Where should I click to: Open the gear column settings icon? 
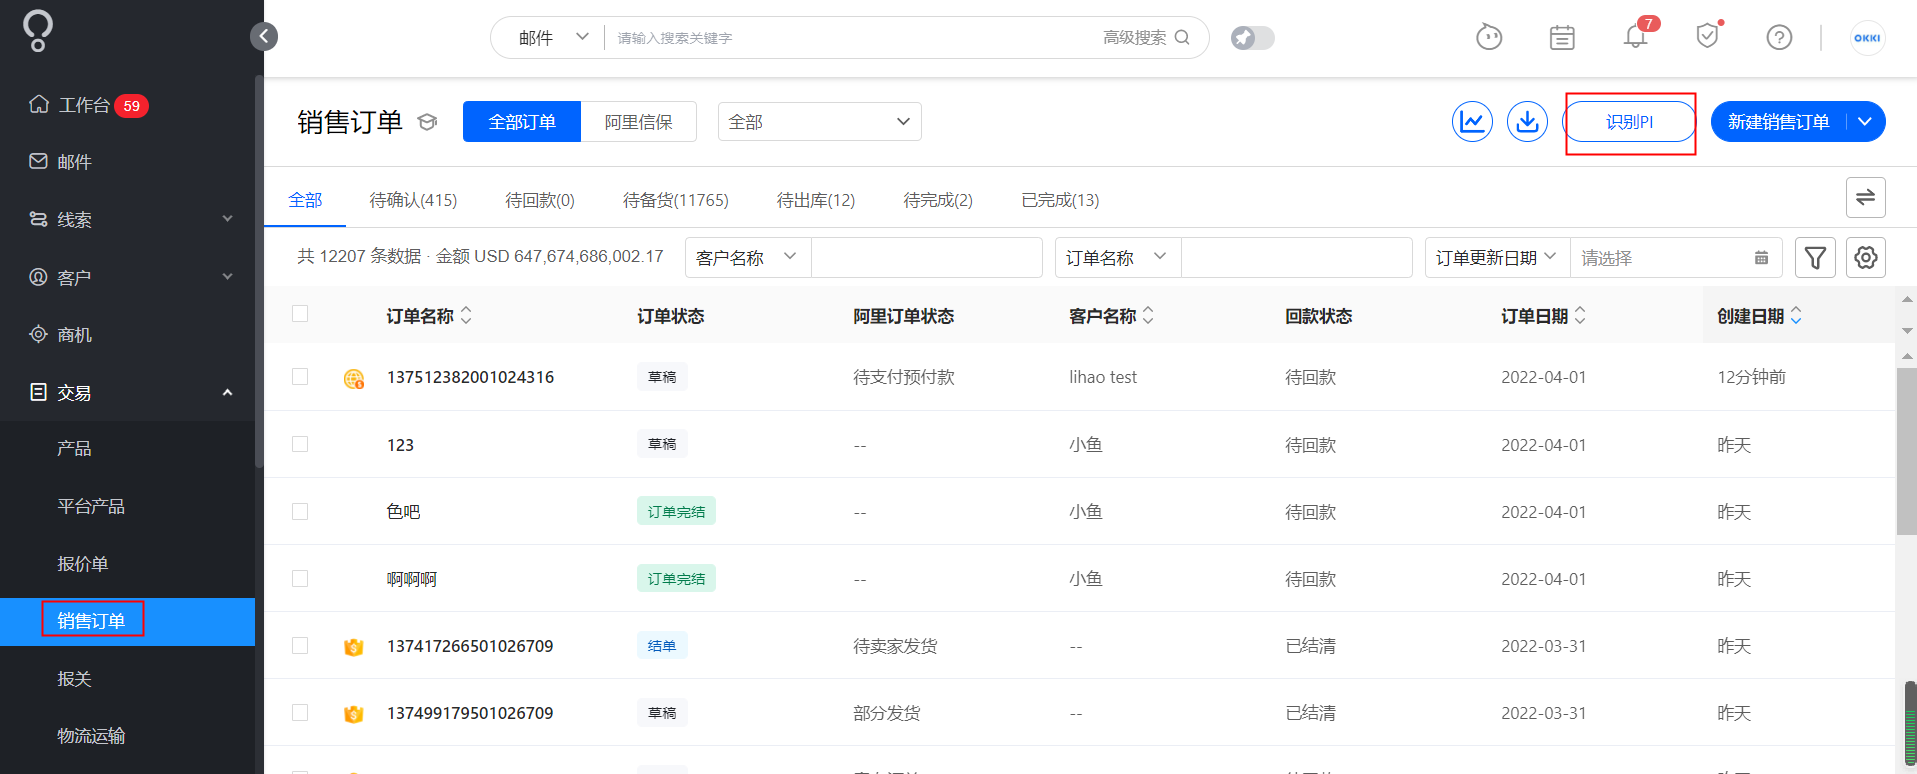pos(1865,257)
